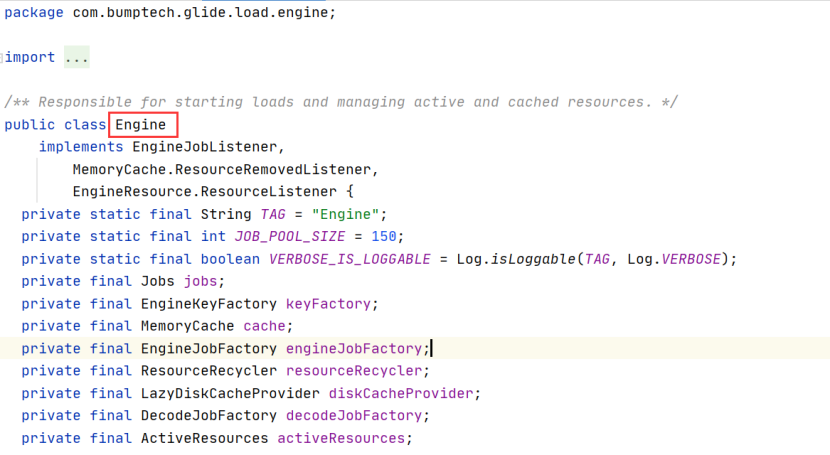The height and width of the screenshot is (455, 830).
Task: Click the engineJobFactory field name
Action: (x=354, y=349)
